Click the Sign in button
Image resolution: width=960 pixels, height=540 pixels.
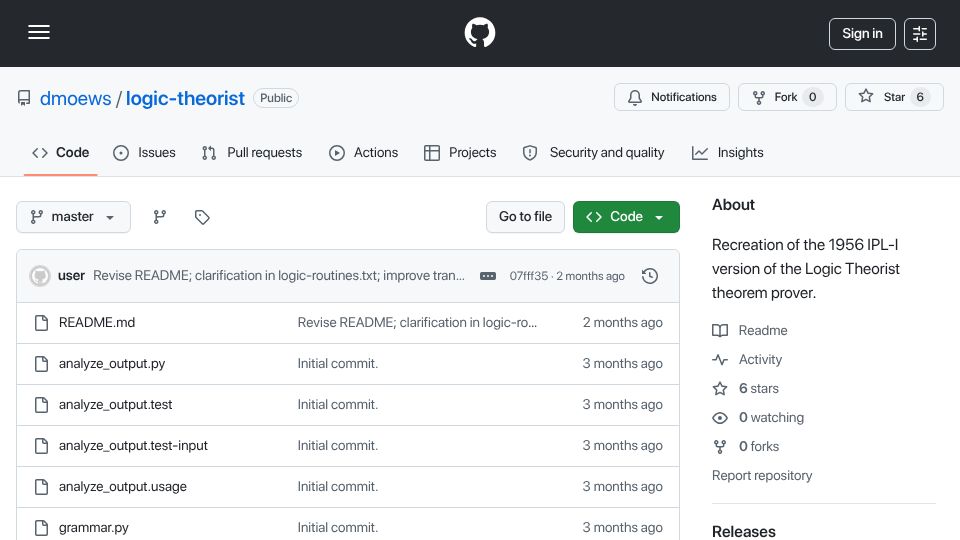(x=862, y=34)
